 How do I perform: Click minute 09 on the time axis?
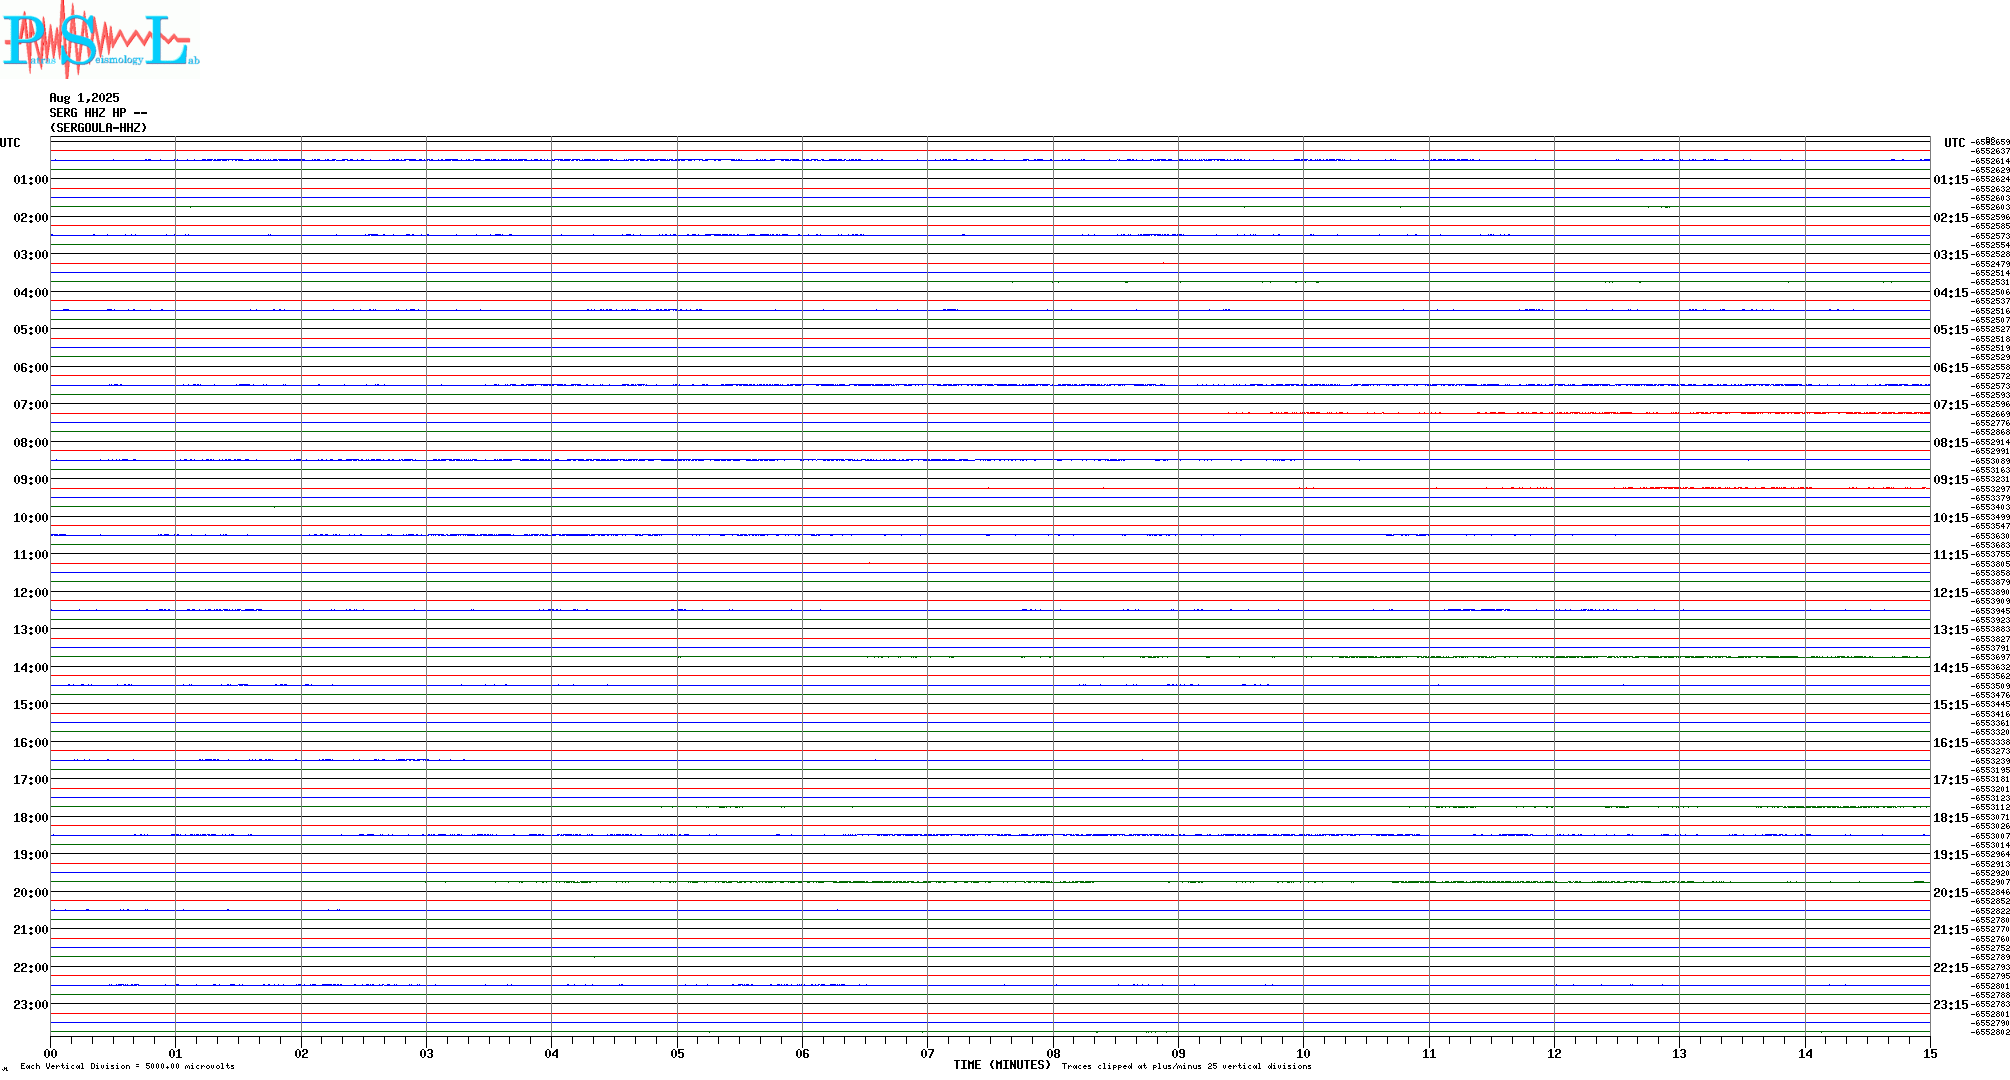(x=1178, y=1053)
